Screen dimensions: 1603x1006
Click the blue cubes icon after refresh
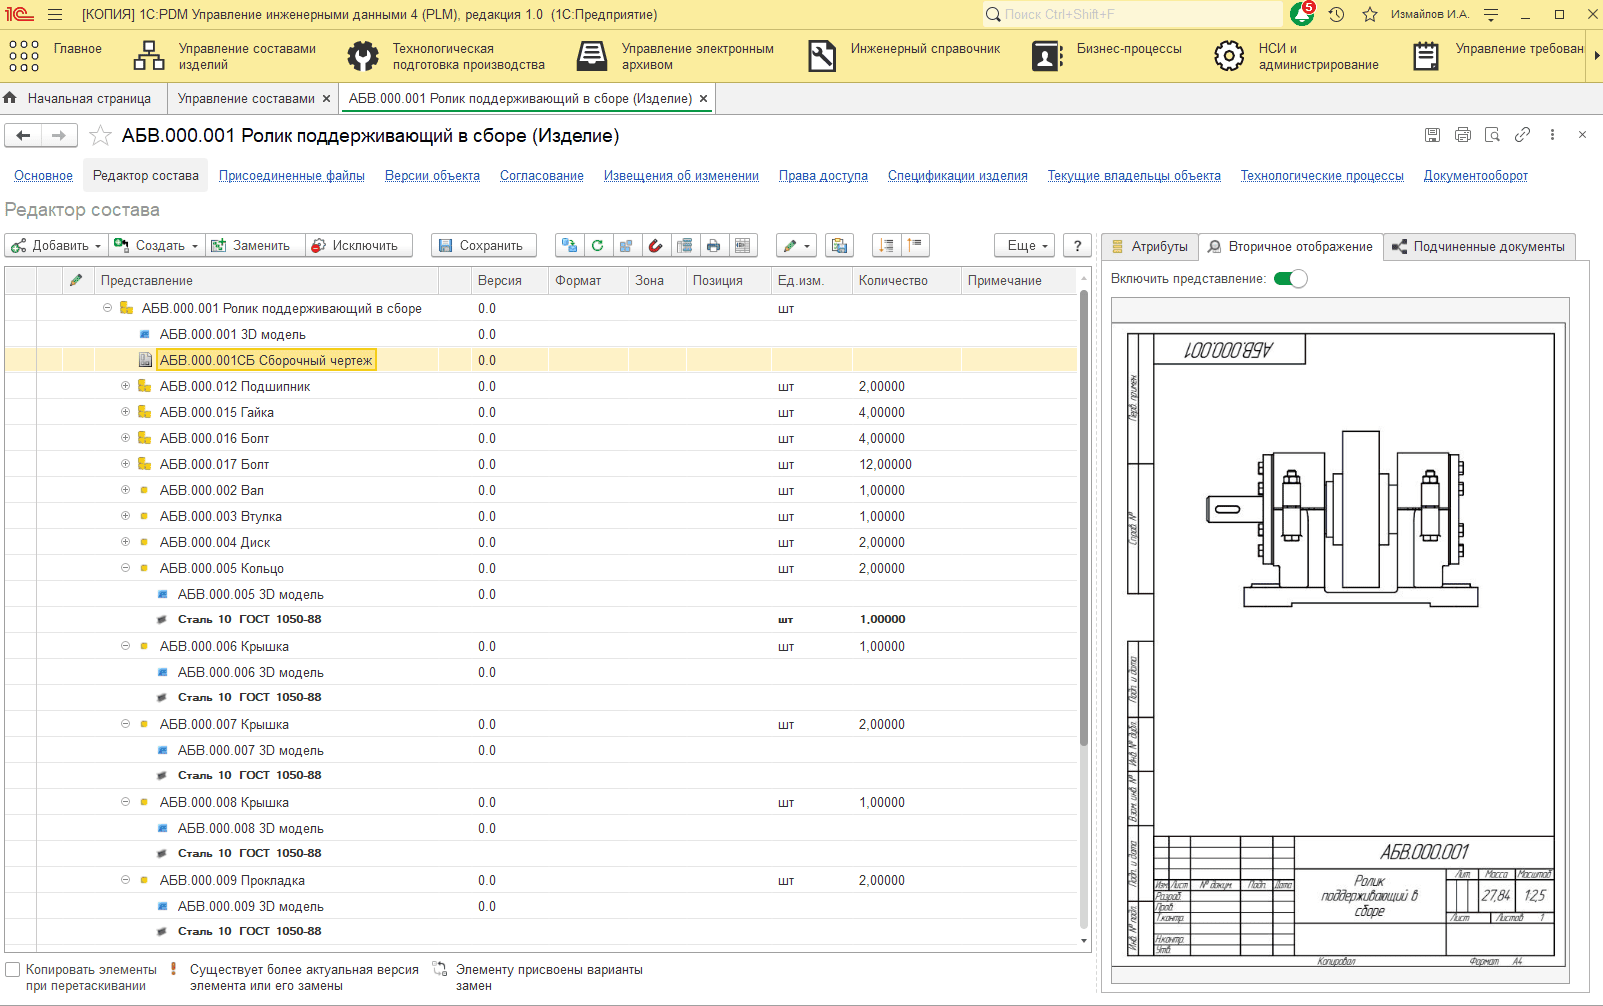pos(626,245)
